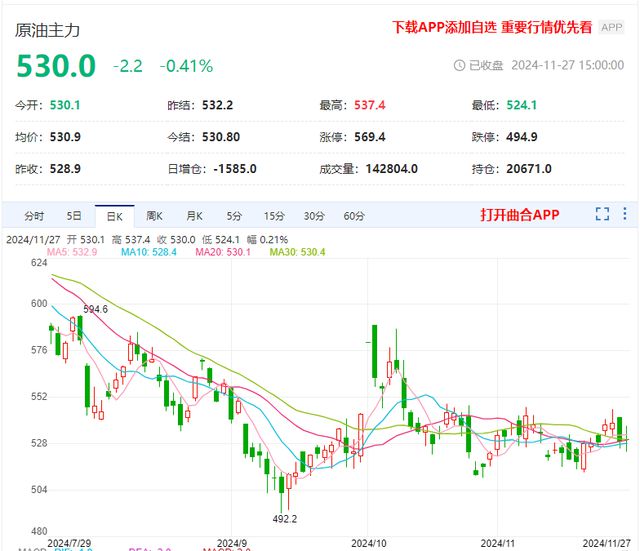
Task: Click the gray APP badge
Action: 611,28
